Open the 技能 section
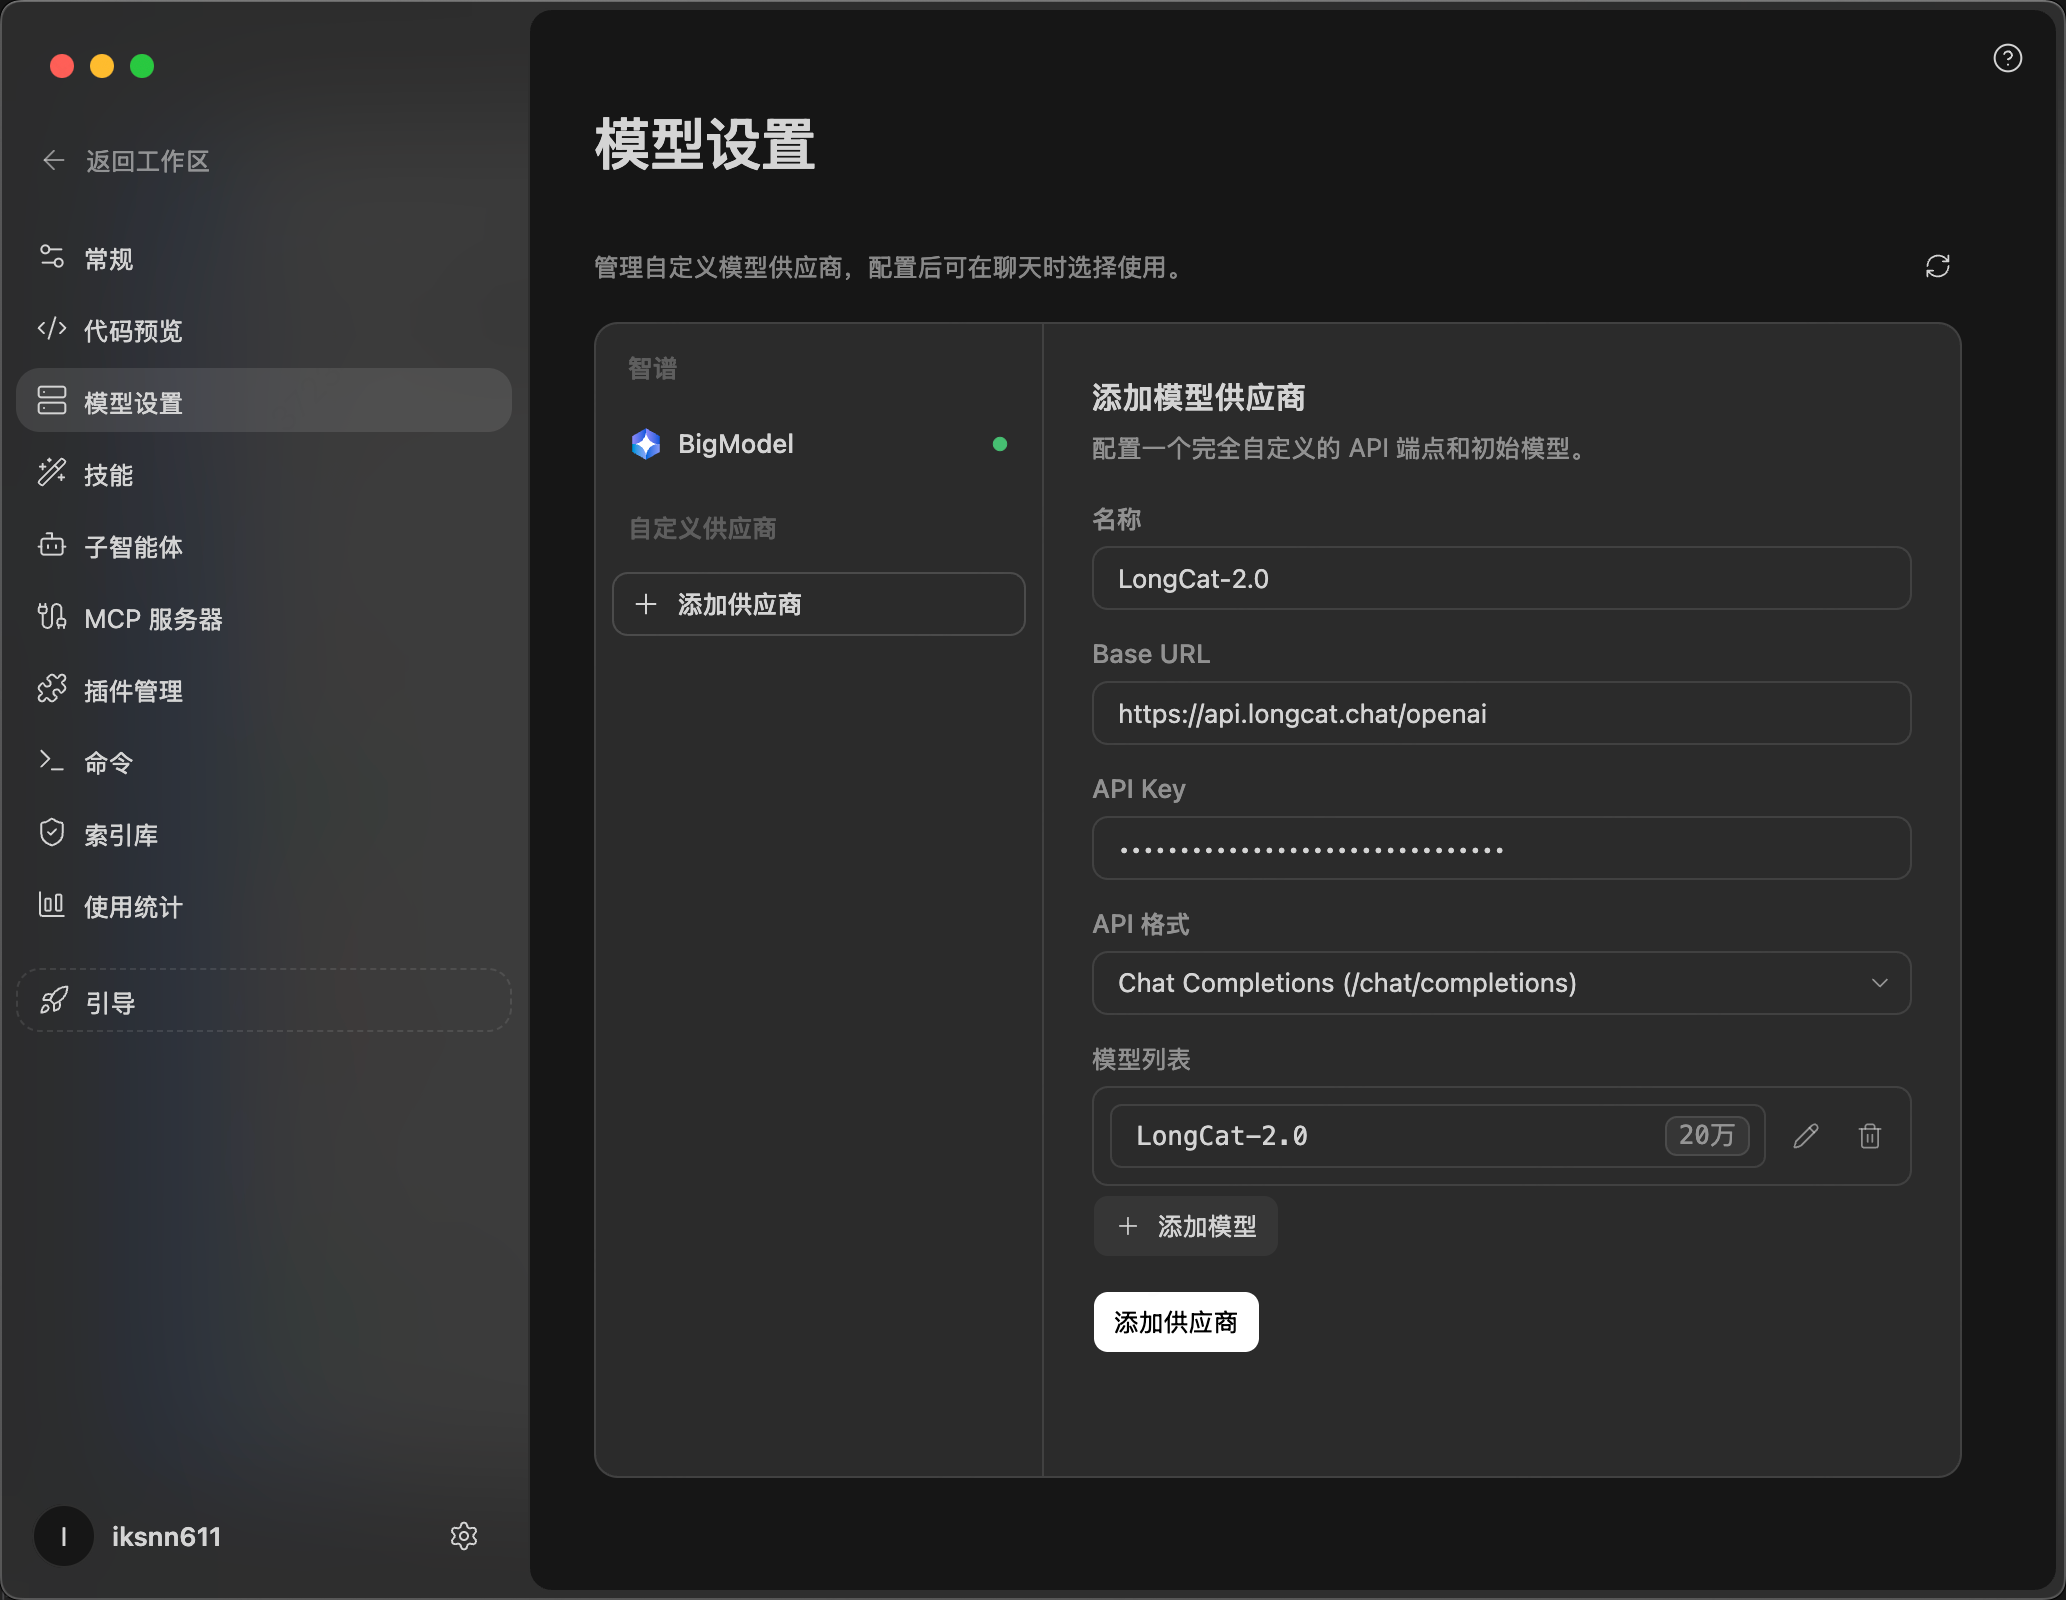The image size is (2066, 1600). click(x=264, y=474)
